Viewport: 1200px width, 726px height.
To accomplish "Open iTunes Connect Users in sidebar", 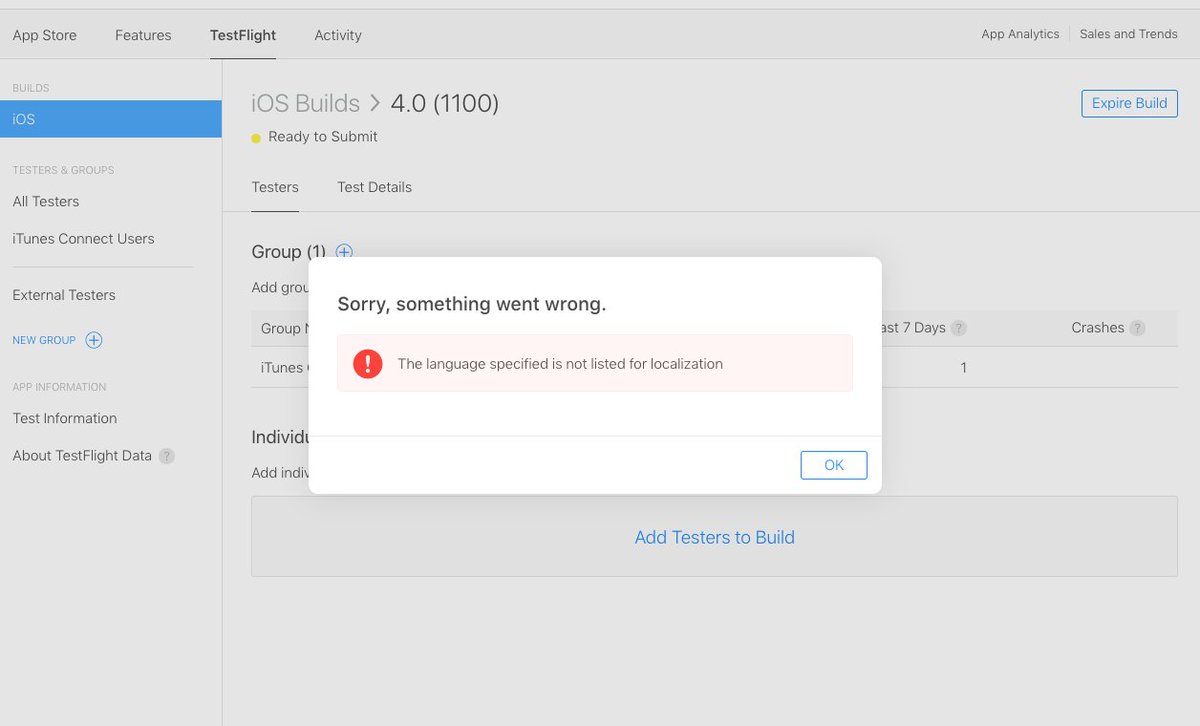I will tap(84, 239).
